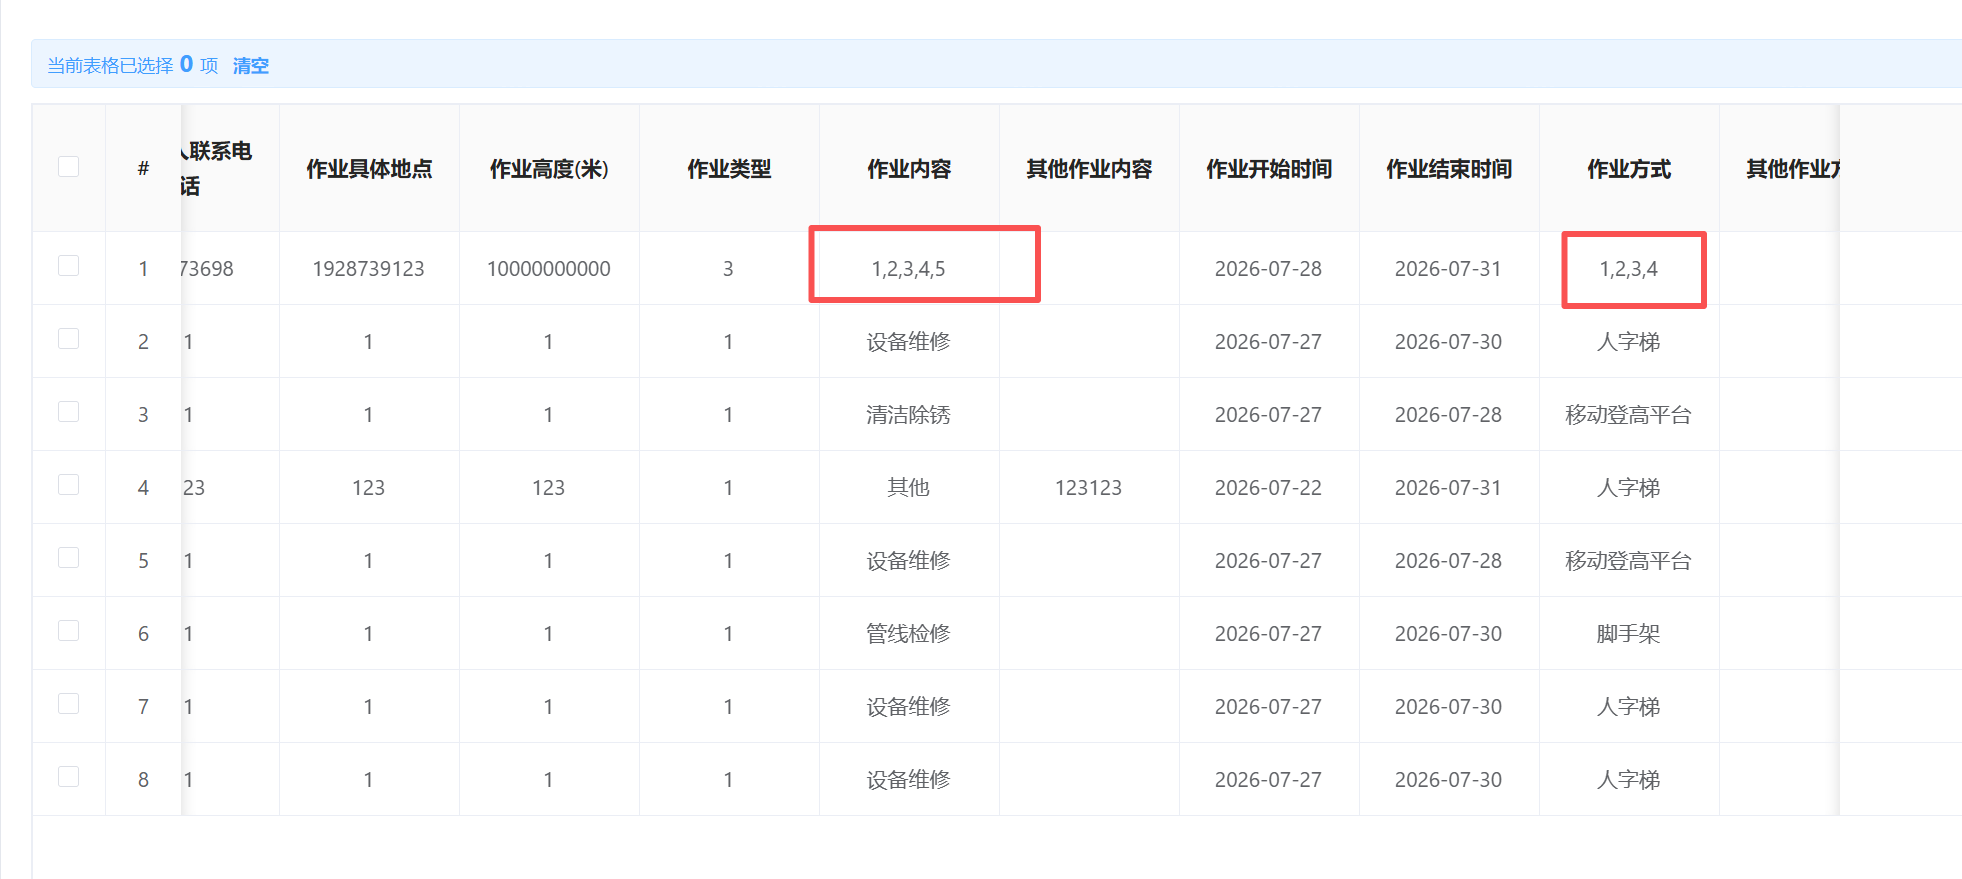Click 人字梯 in row 8

pos(1628,780)
